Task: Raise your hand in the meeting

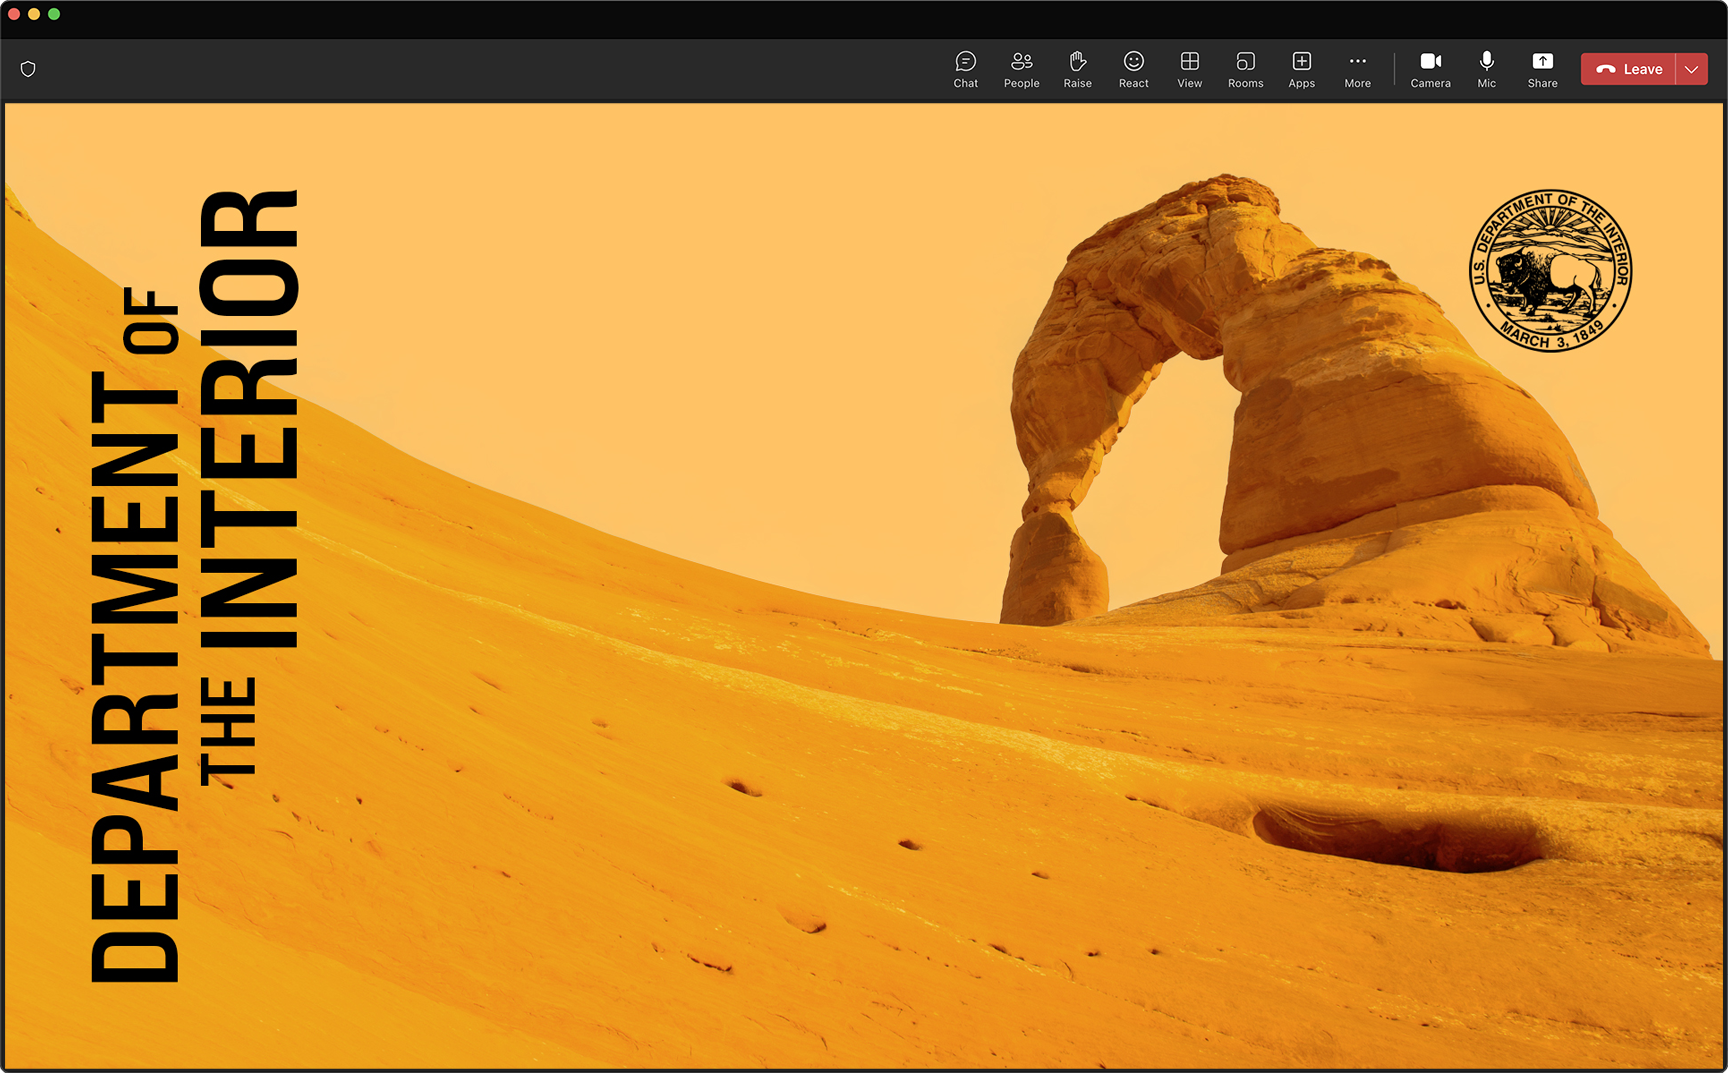Action: pos(1077,69)
